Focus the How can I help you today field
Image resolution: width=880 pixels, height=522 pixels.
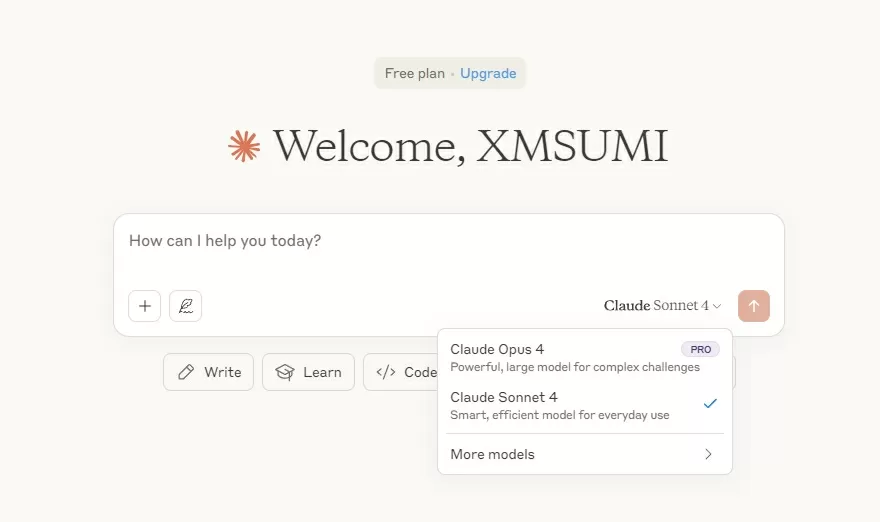point(448,251)
